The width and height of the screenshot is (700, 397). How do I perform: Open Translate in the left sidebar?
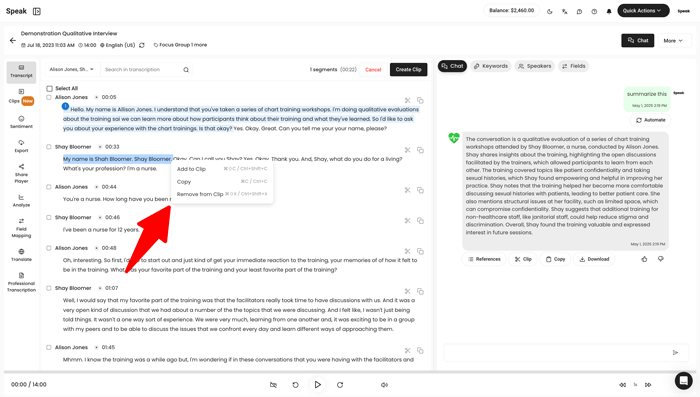click(21, 255)
